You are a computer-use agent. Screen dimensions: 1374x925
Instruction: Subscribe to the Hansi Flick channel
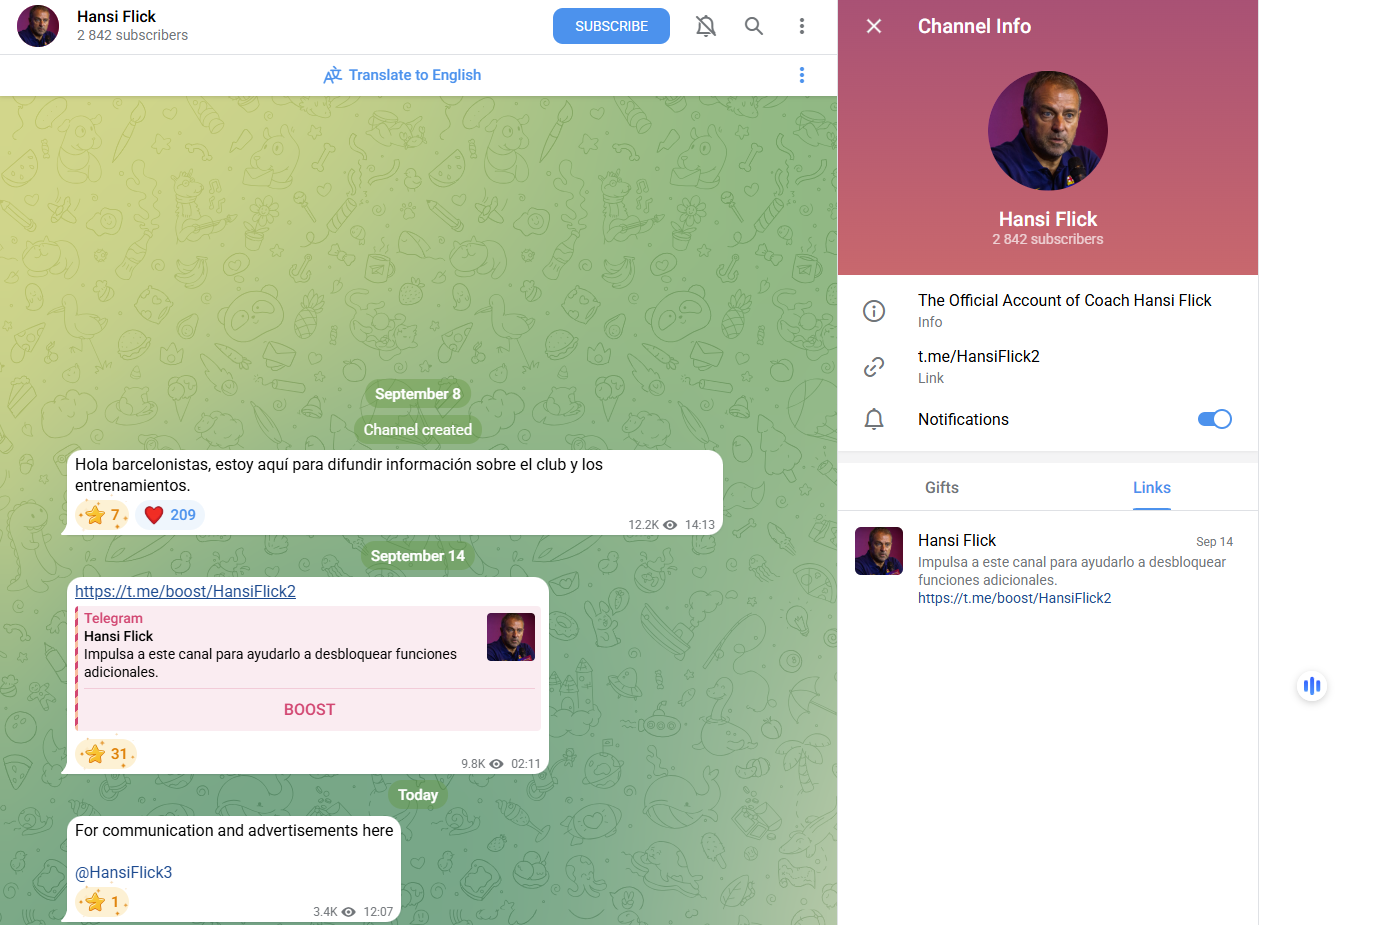click(611, 26)
